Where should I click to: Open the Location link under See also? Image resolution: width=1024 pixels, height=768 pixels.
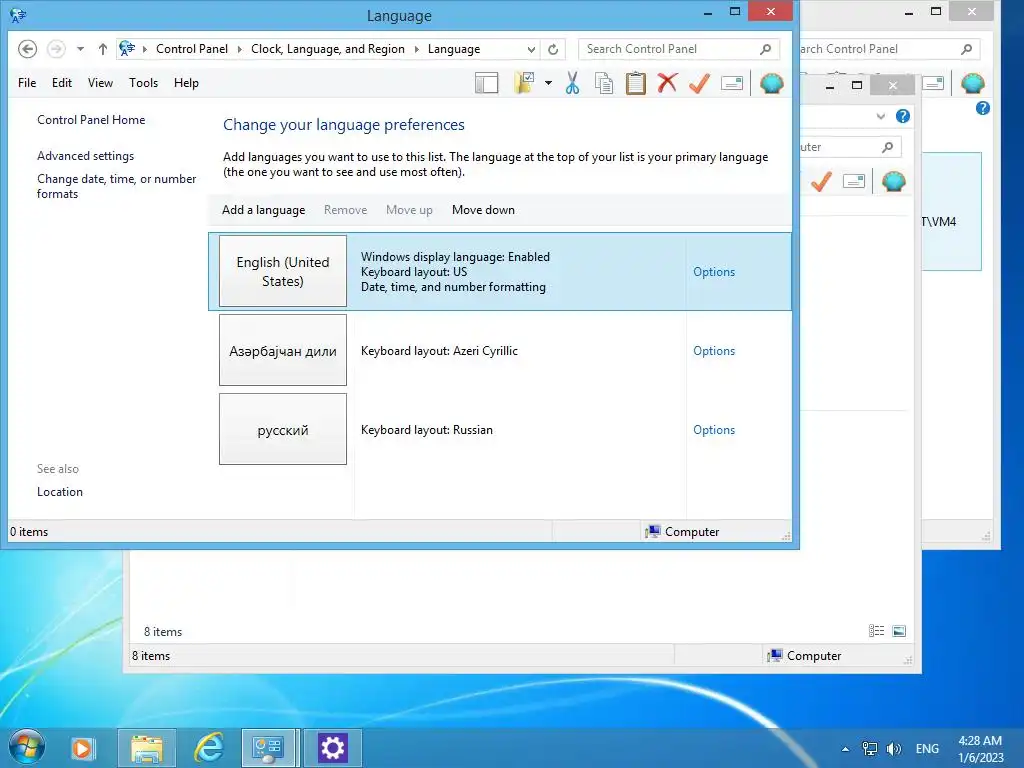(x=59, y=492)
